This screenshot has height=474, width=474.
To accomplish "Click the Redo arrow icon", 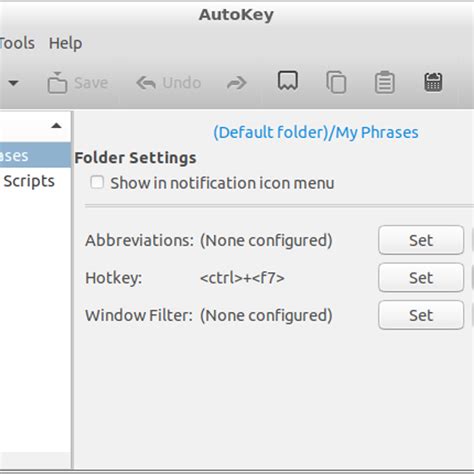I will 237,83.
